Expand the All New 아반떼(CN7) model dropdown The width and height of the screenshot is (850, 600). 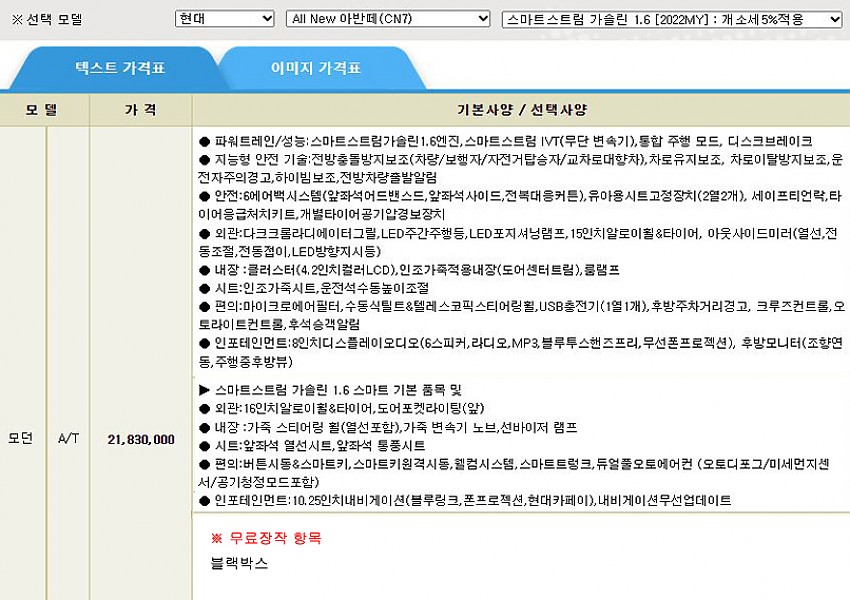tap(387, 19)
